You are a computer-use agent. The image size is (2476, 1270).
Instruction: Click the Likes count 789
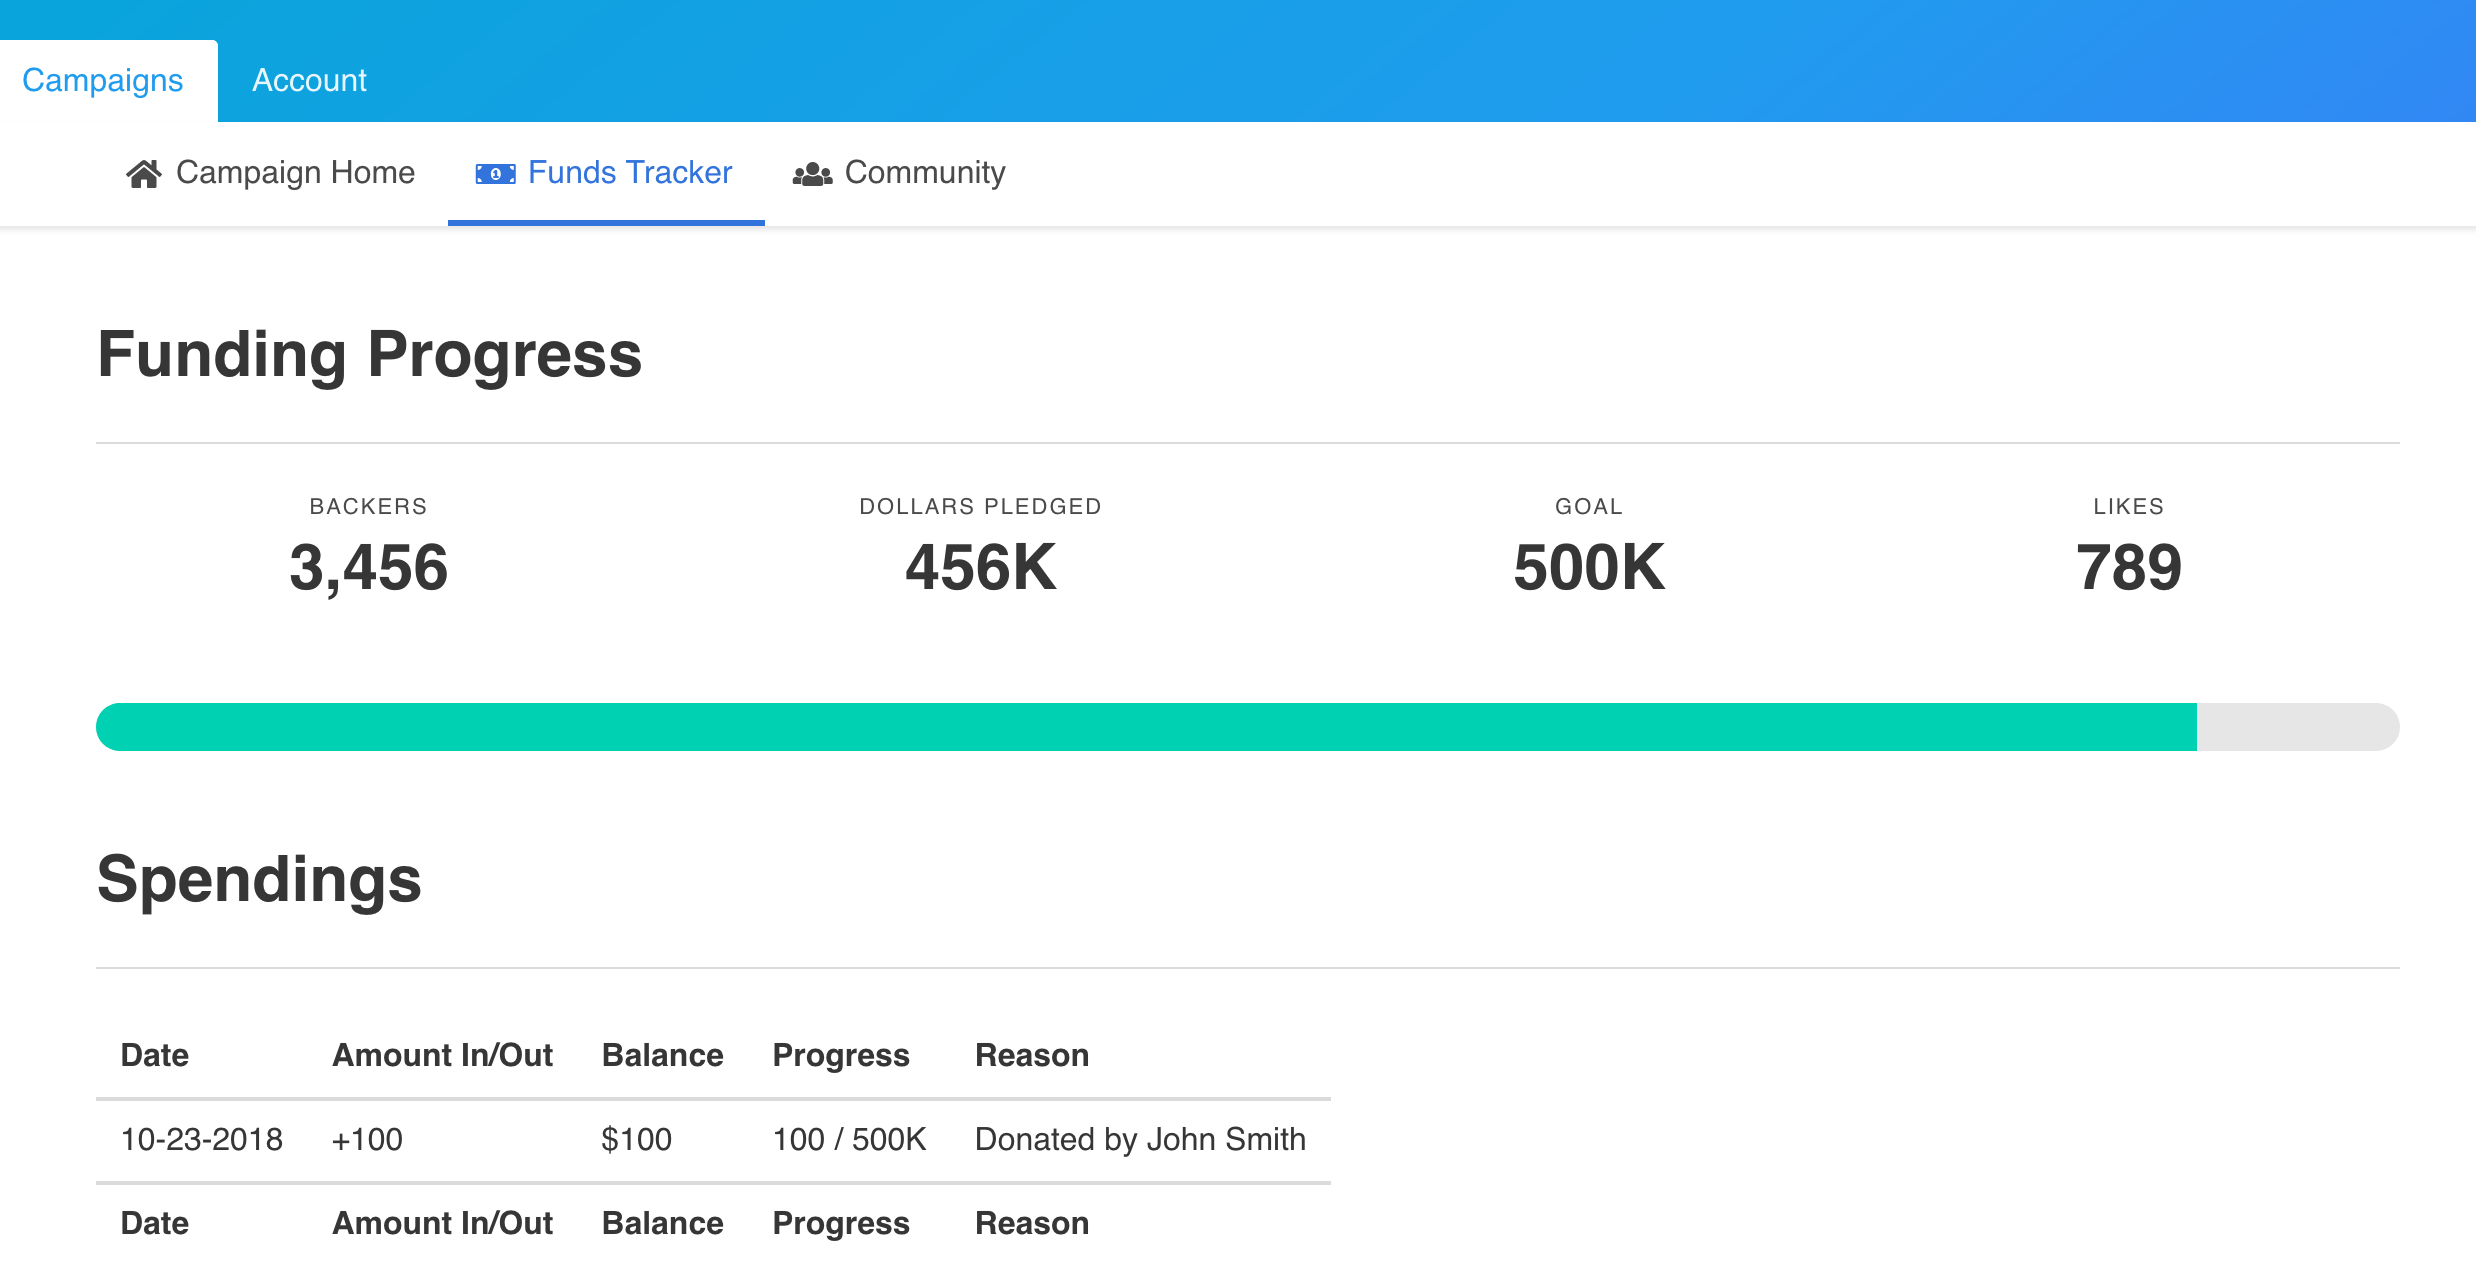click(x=2128, y=567)
